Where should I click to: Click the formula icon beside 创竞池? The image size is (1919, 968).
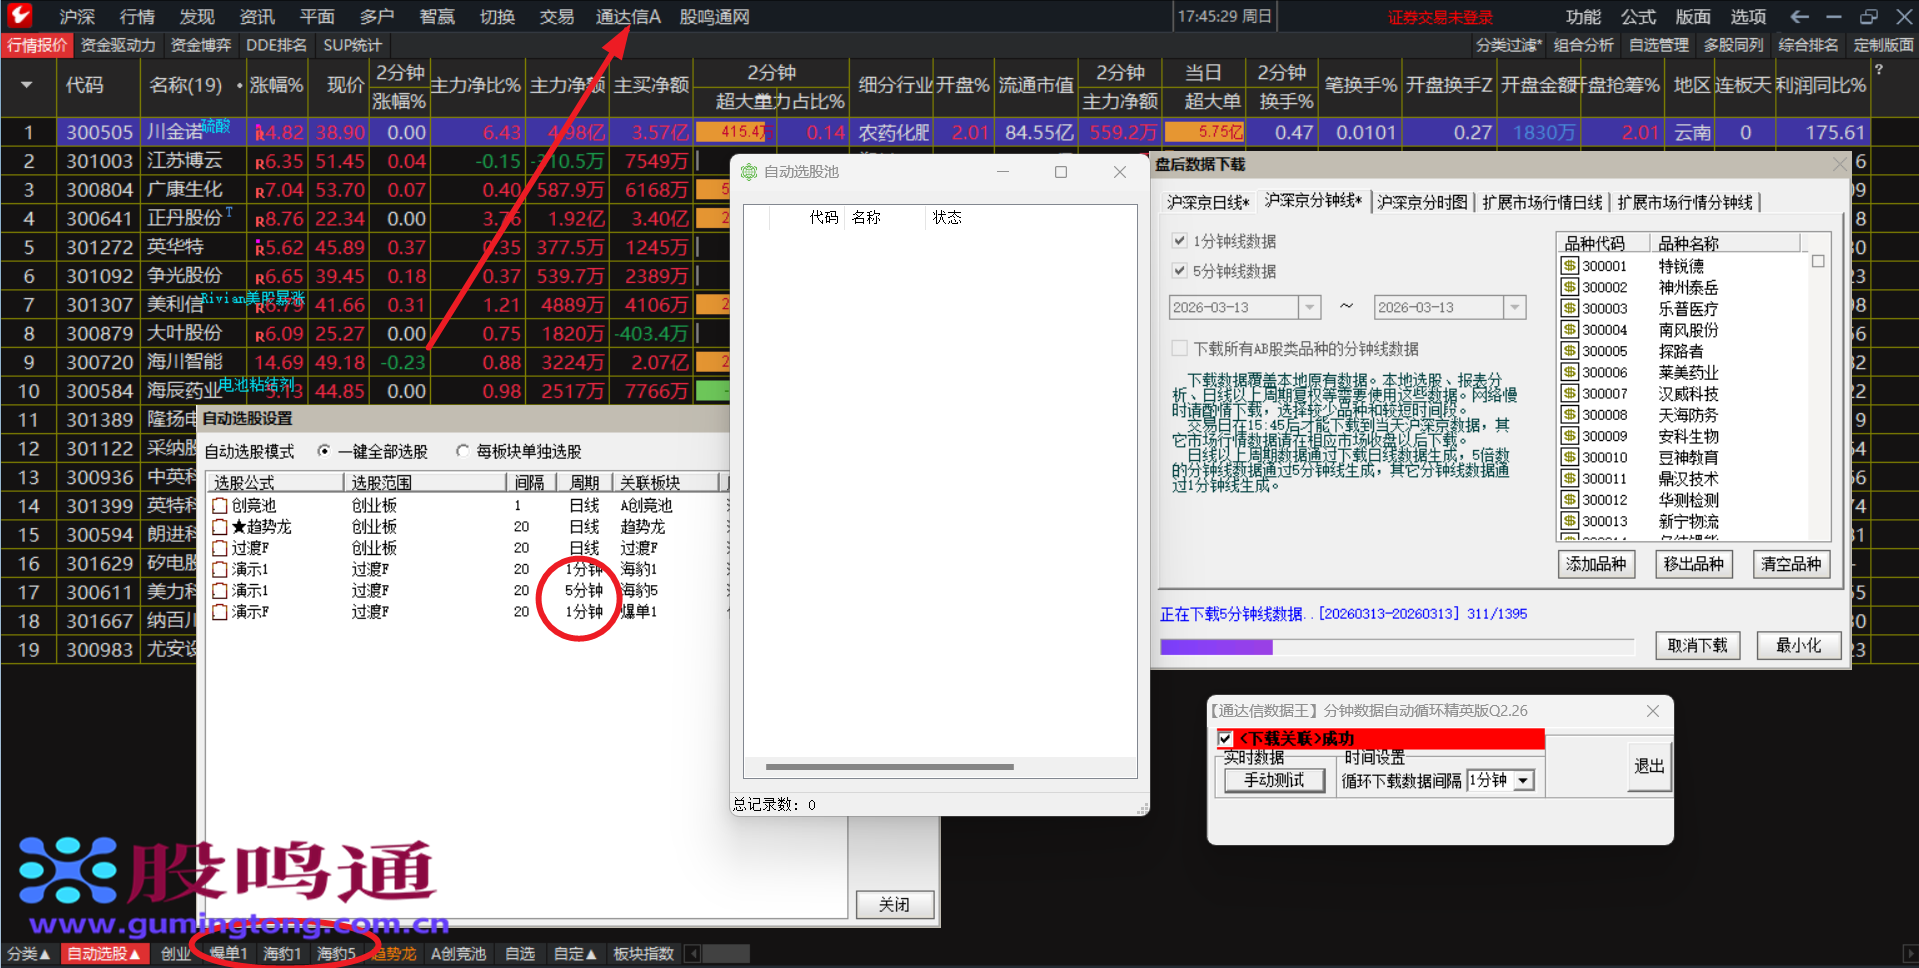click(220, 506)
